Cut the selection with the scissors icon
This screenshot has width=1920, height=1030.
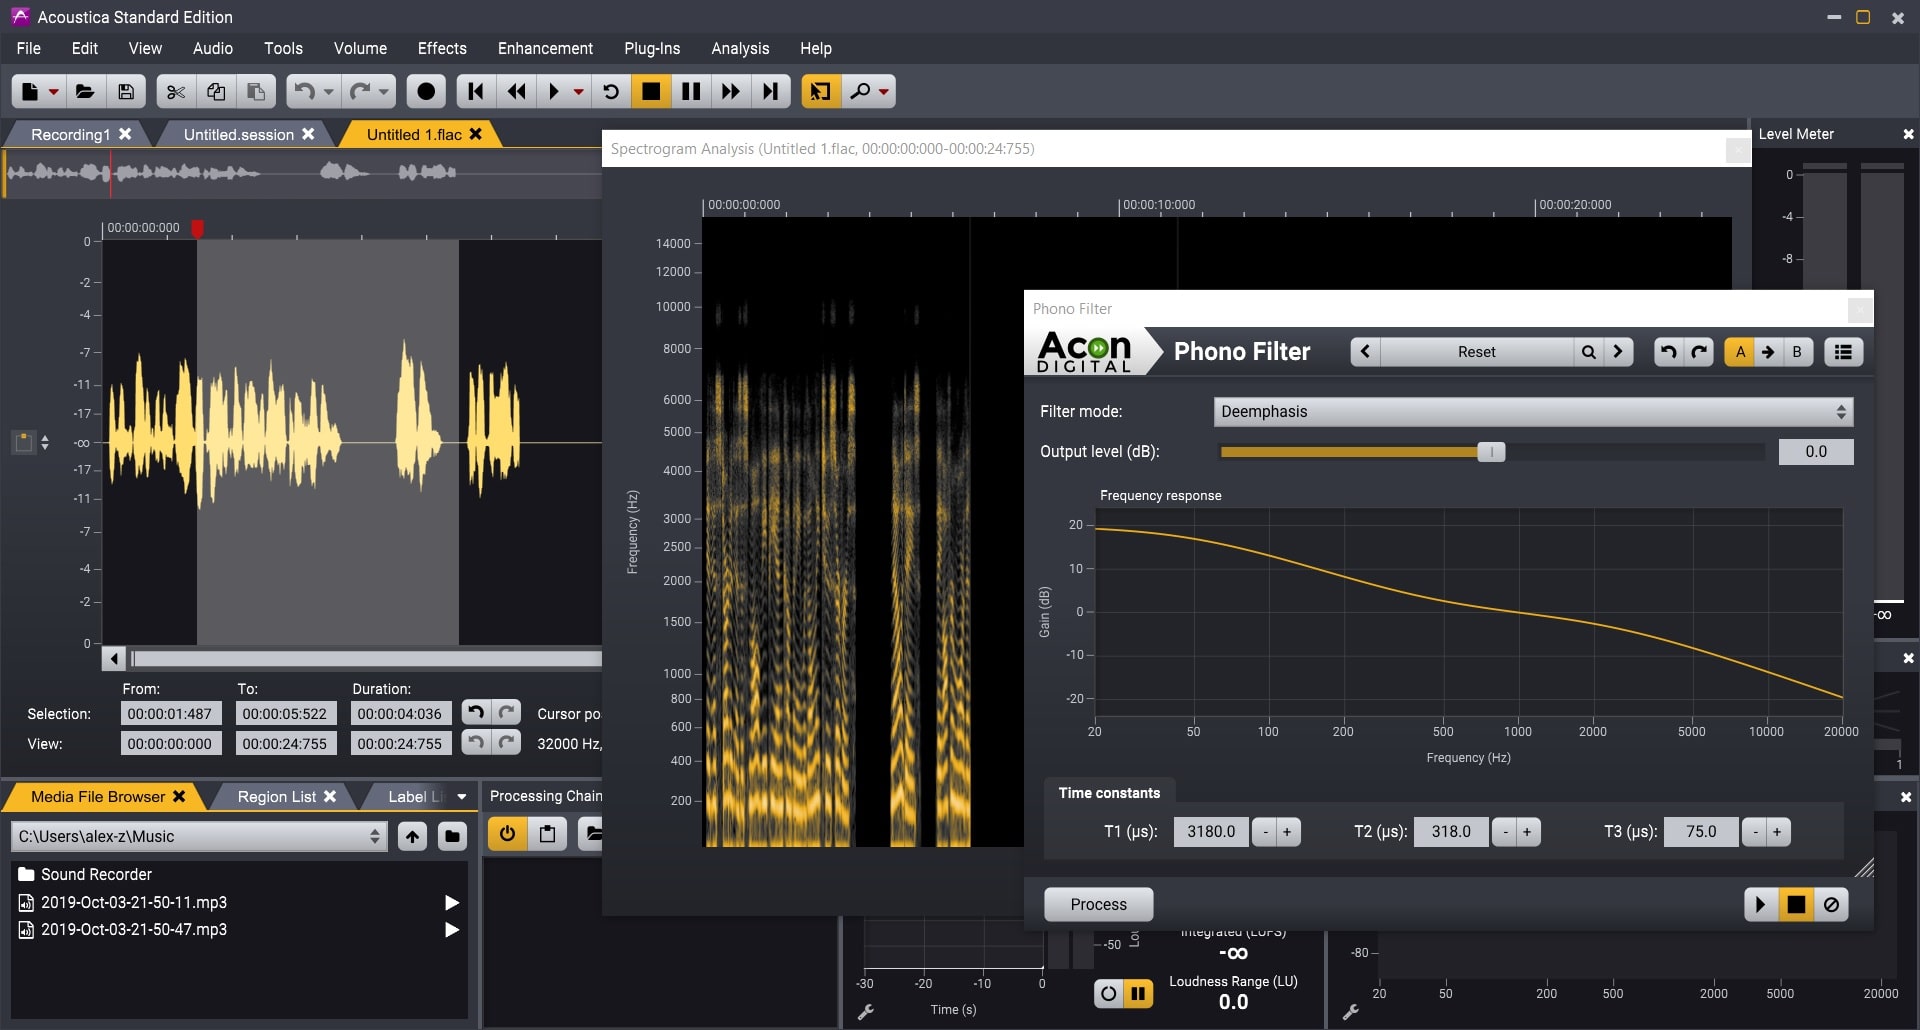tap(176, 91)
